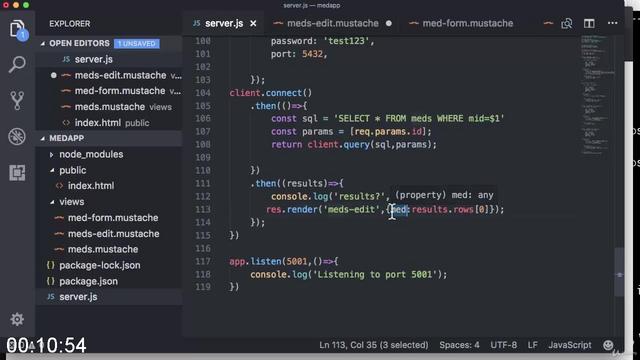
Task: Click the mustache icon of med-form.mustache in Open Editors
Action: pos(66,91)
